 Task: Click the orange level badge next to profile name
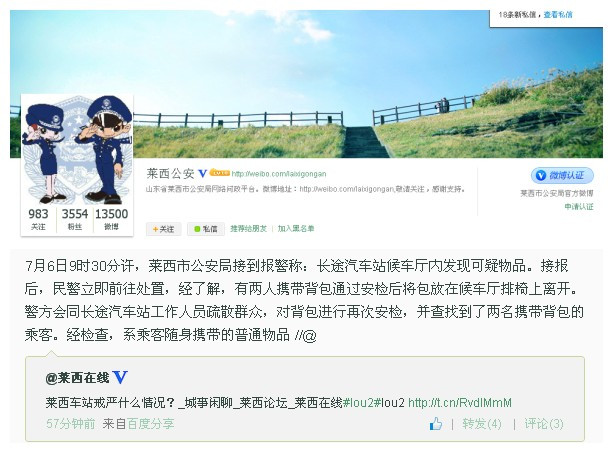(x=219, y=172)
